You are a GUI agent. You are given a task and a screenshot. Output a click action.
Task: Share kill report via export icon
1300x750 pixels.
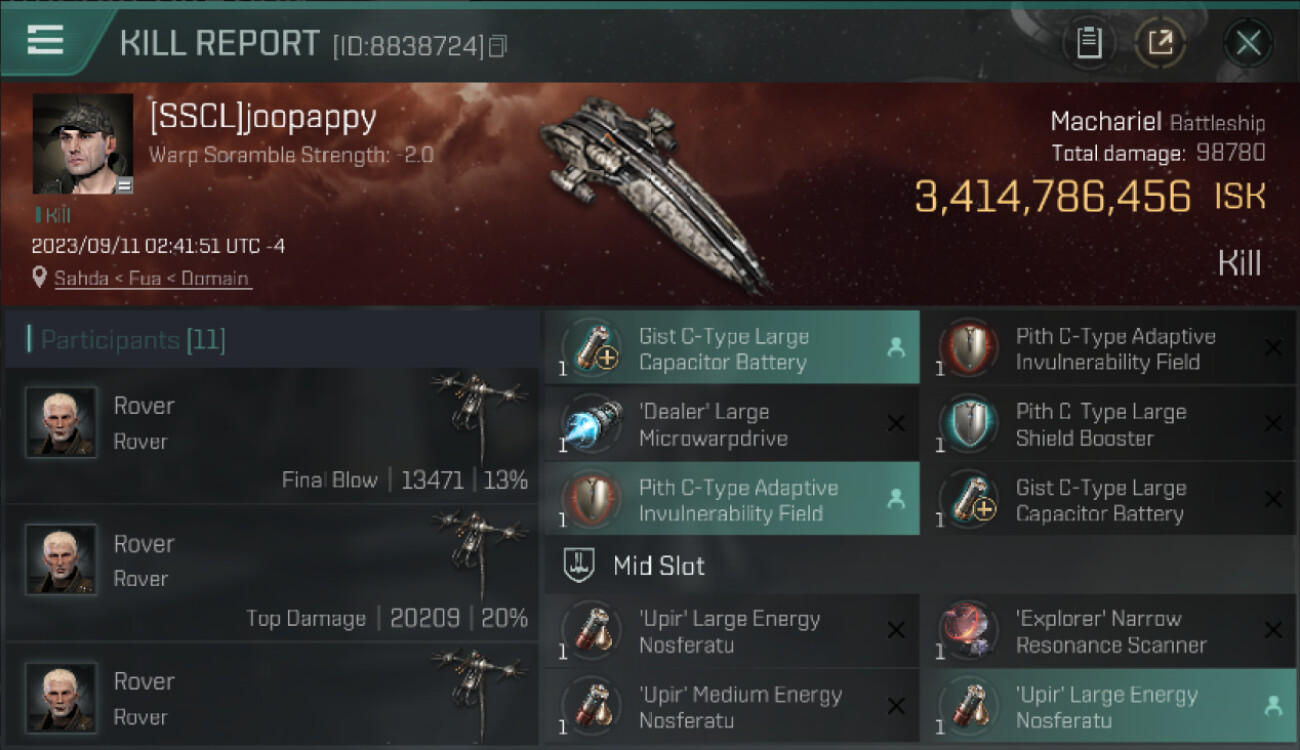click(1160, 42)
